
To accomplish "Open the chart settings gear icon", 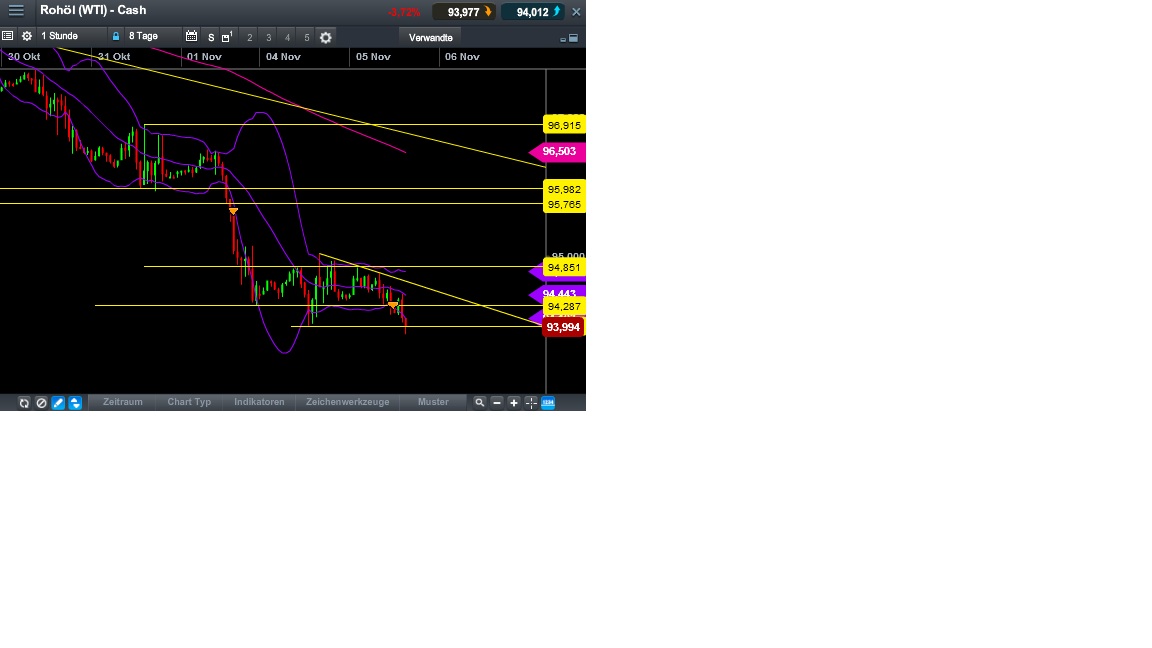I will click(x=27, y=37).
